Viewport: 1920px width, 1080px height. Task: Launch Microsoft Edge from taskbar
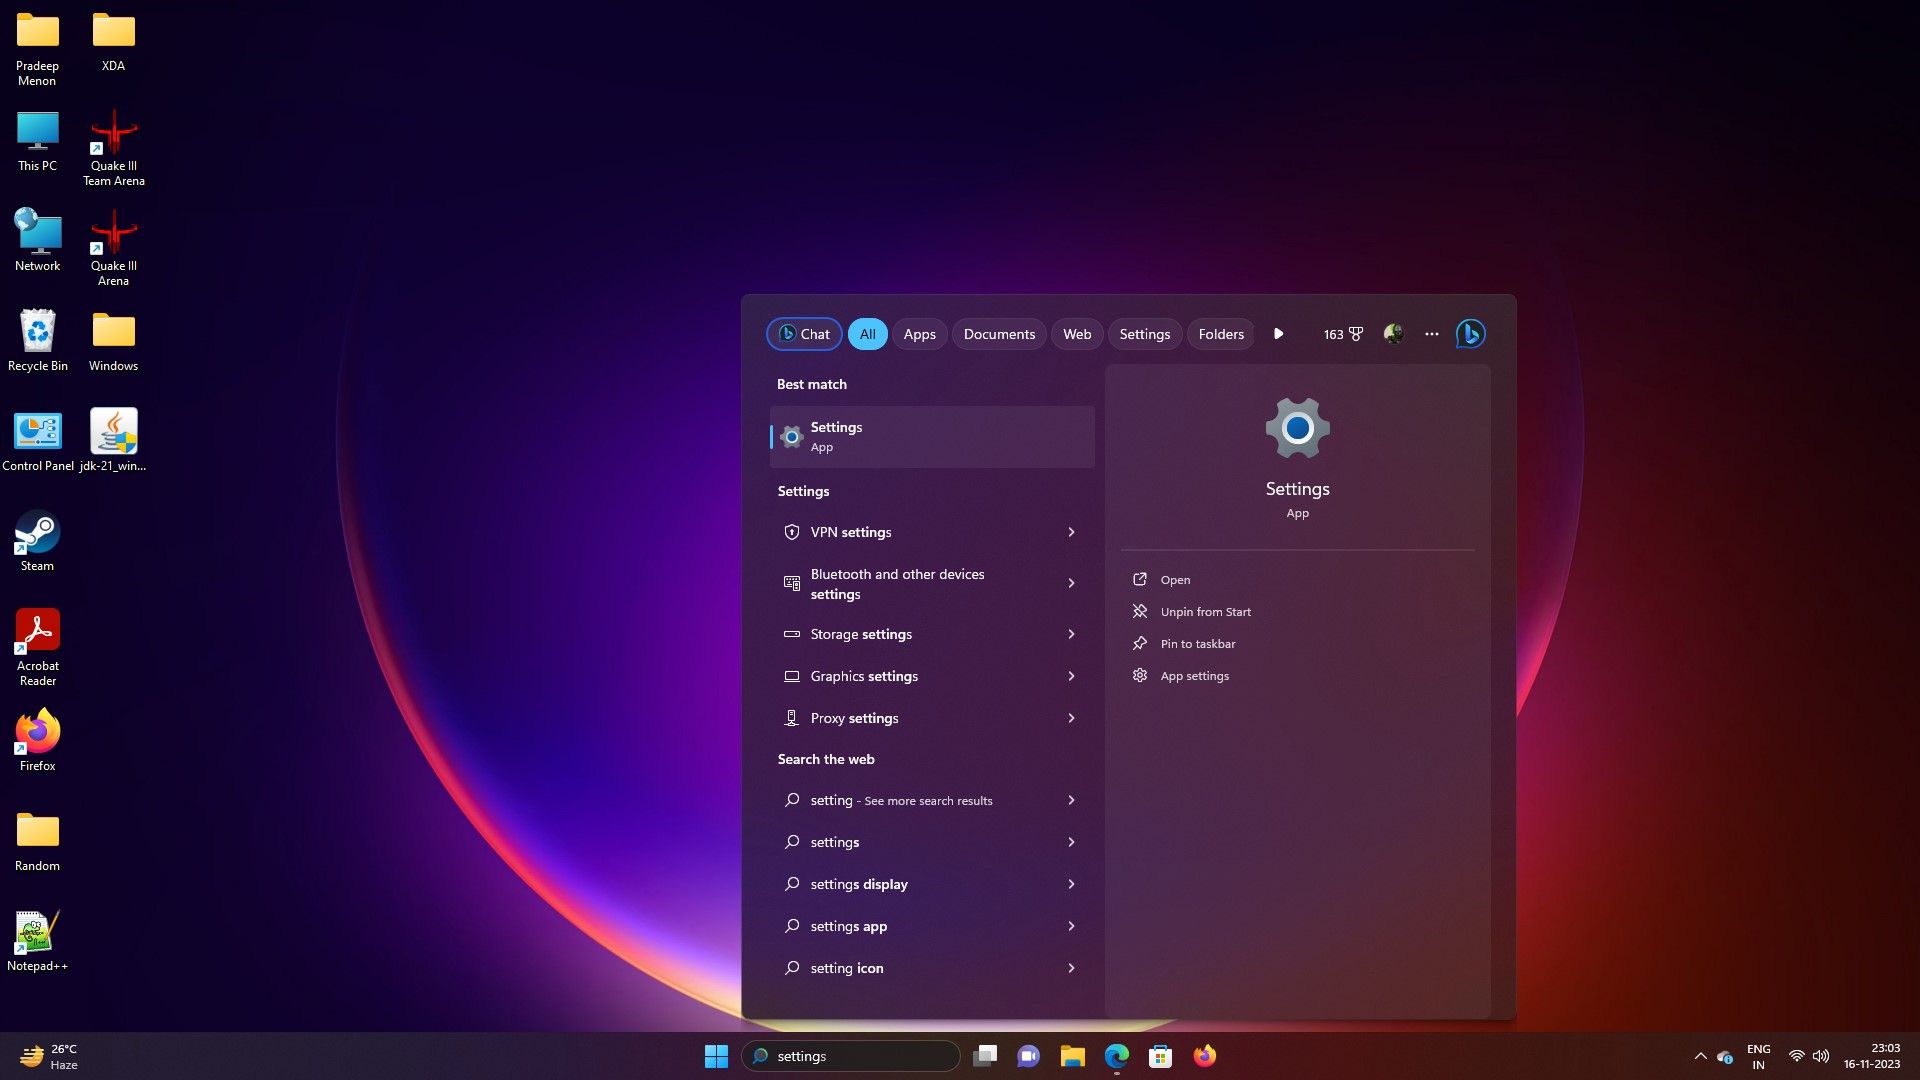coord(1116,1056)
